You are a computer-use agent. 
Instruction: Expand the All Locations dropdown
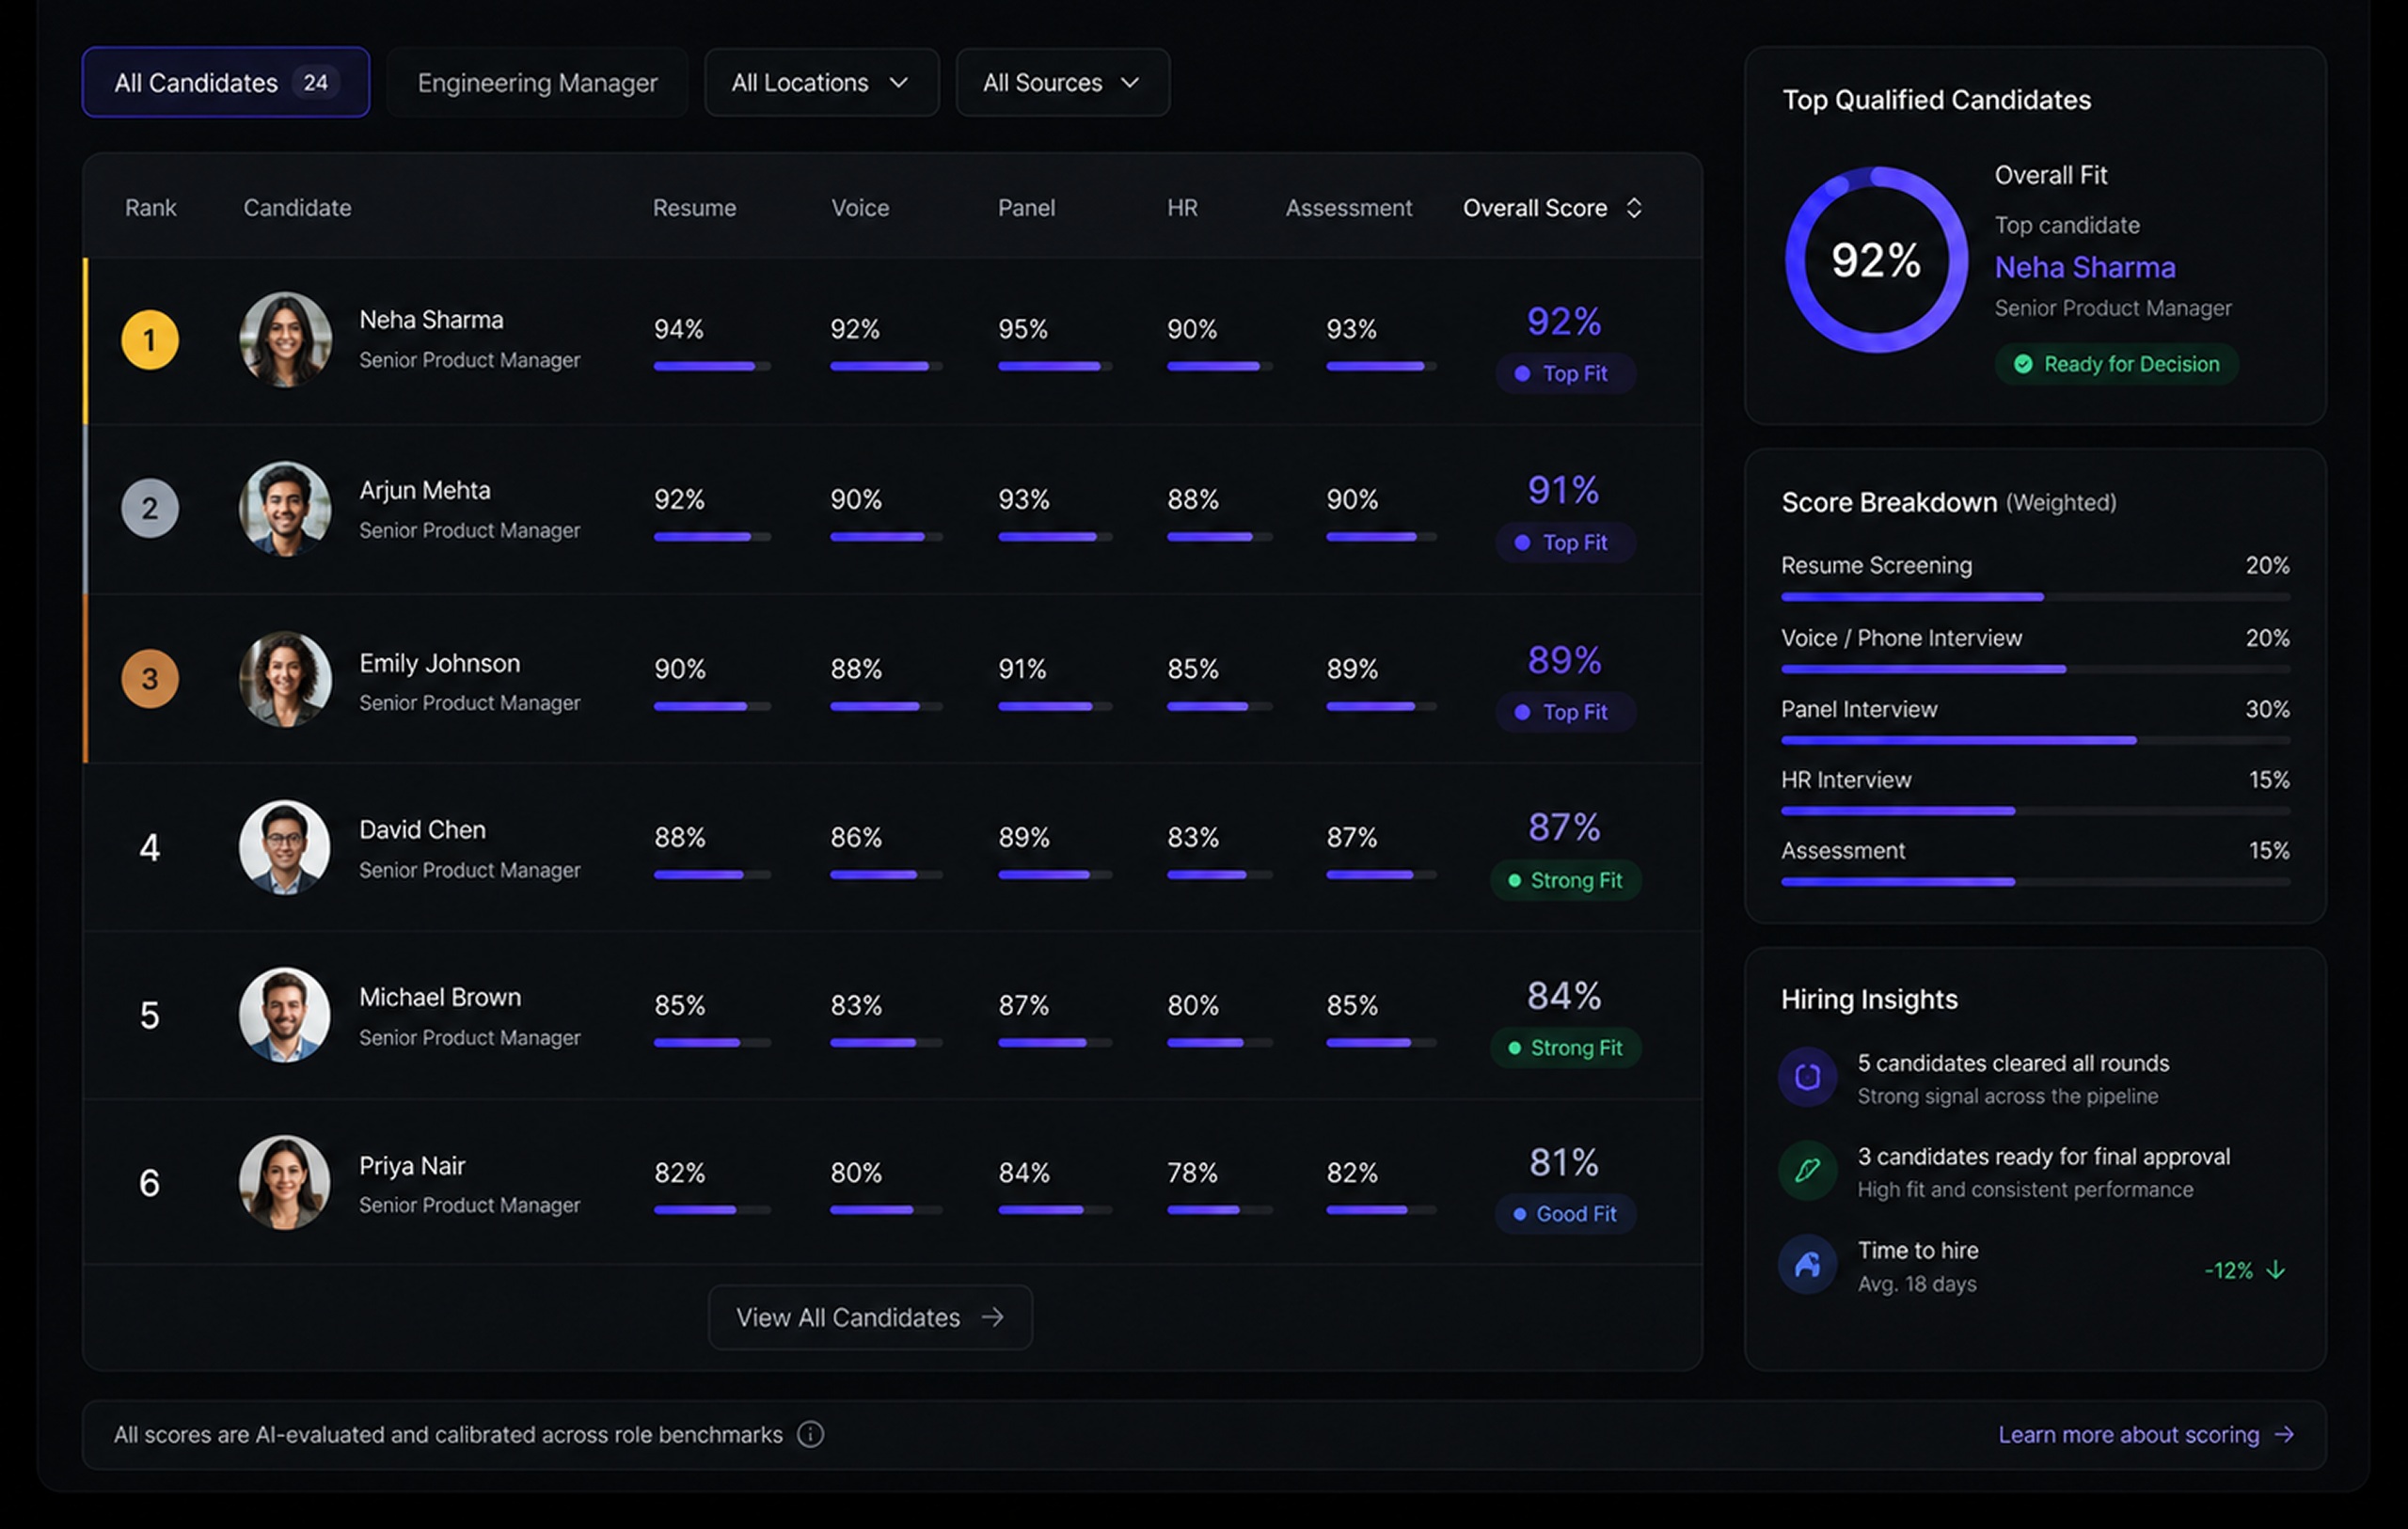pos(821,82)
